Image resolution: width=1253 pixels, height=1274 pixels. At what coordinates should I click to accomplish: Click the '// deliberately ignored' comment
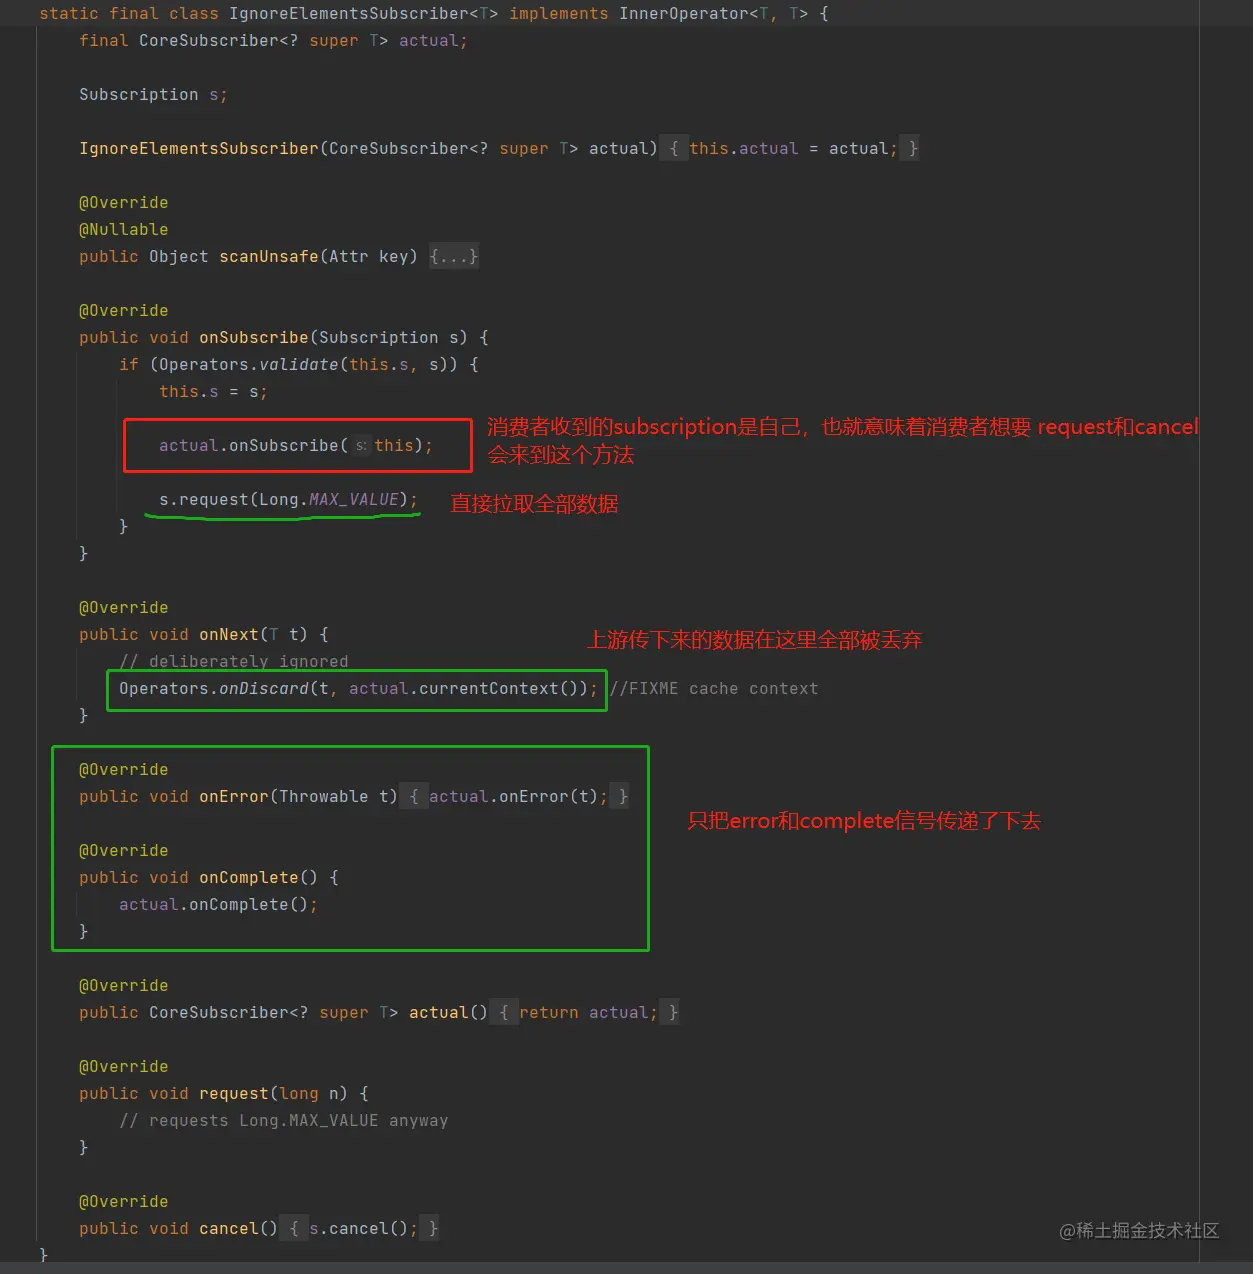tap(234, 662)
